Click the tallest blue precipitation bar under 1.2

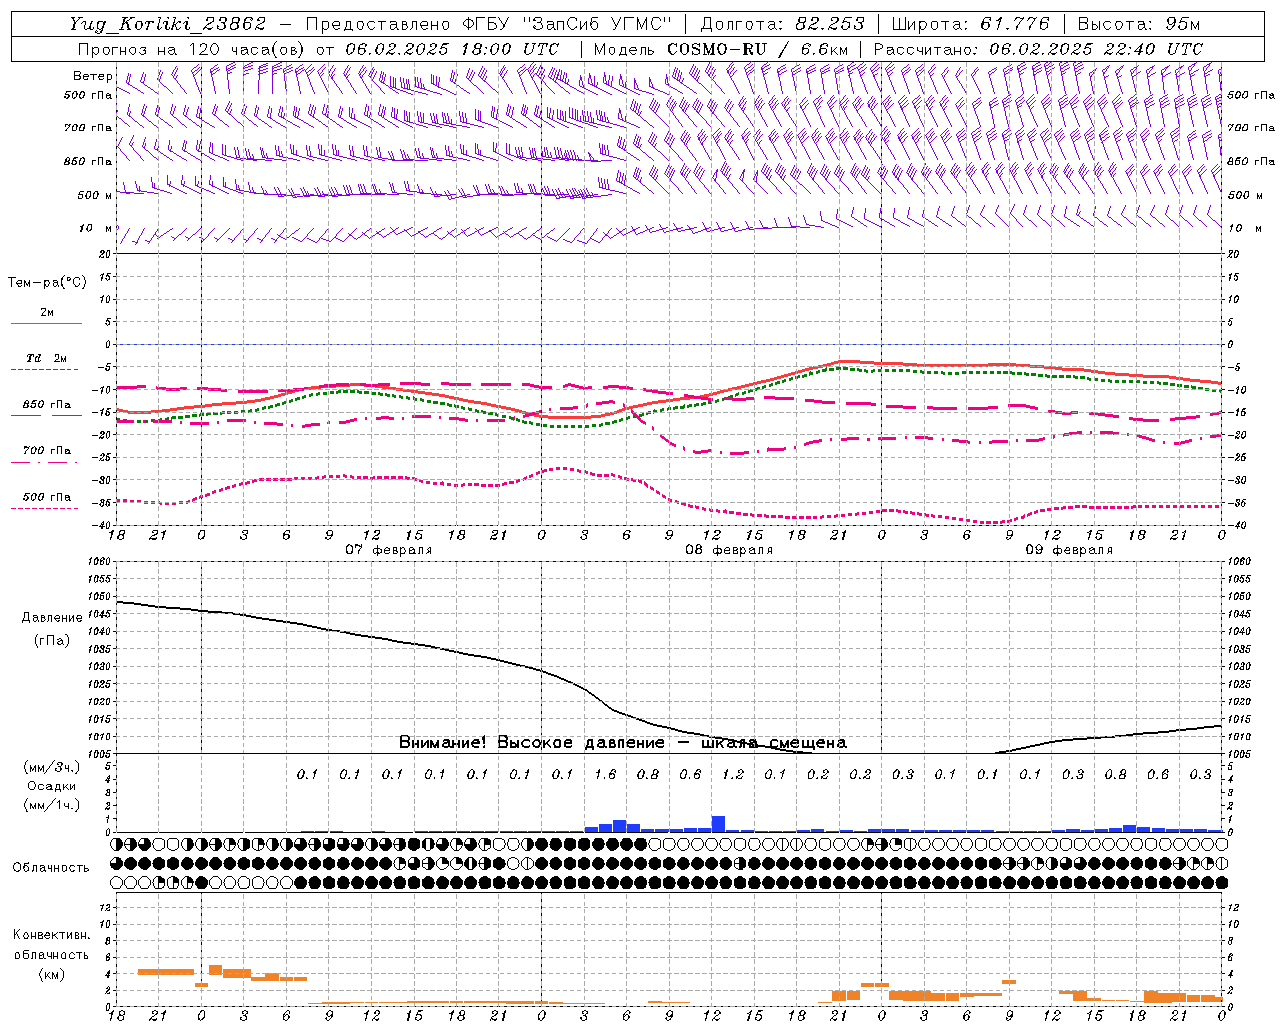tap(718, 824)
